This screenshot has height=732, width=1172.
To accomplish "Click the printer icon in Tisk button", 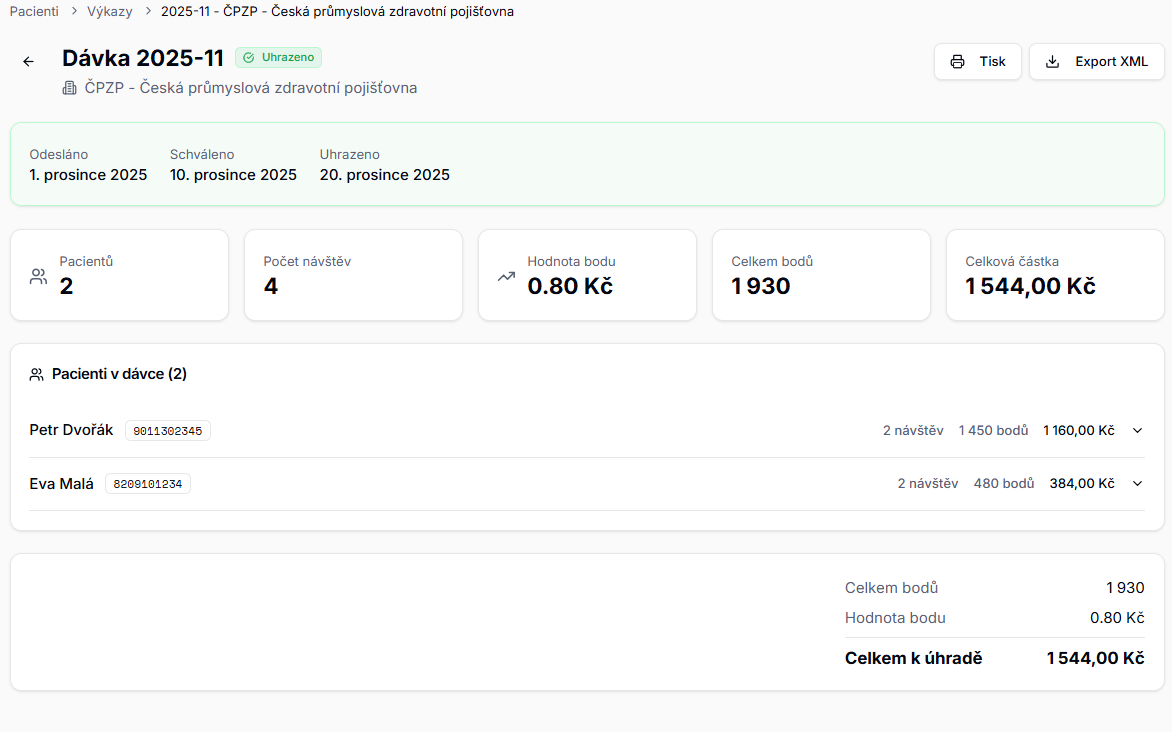I will (x=957, y=62).
